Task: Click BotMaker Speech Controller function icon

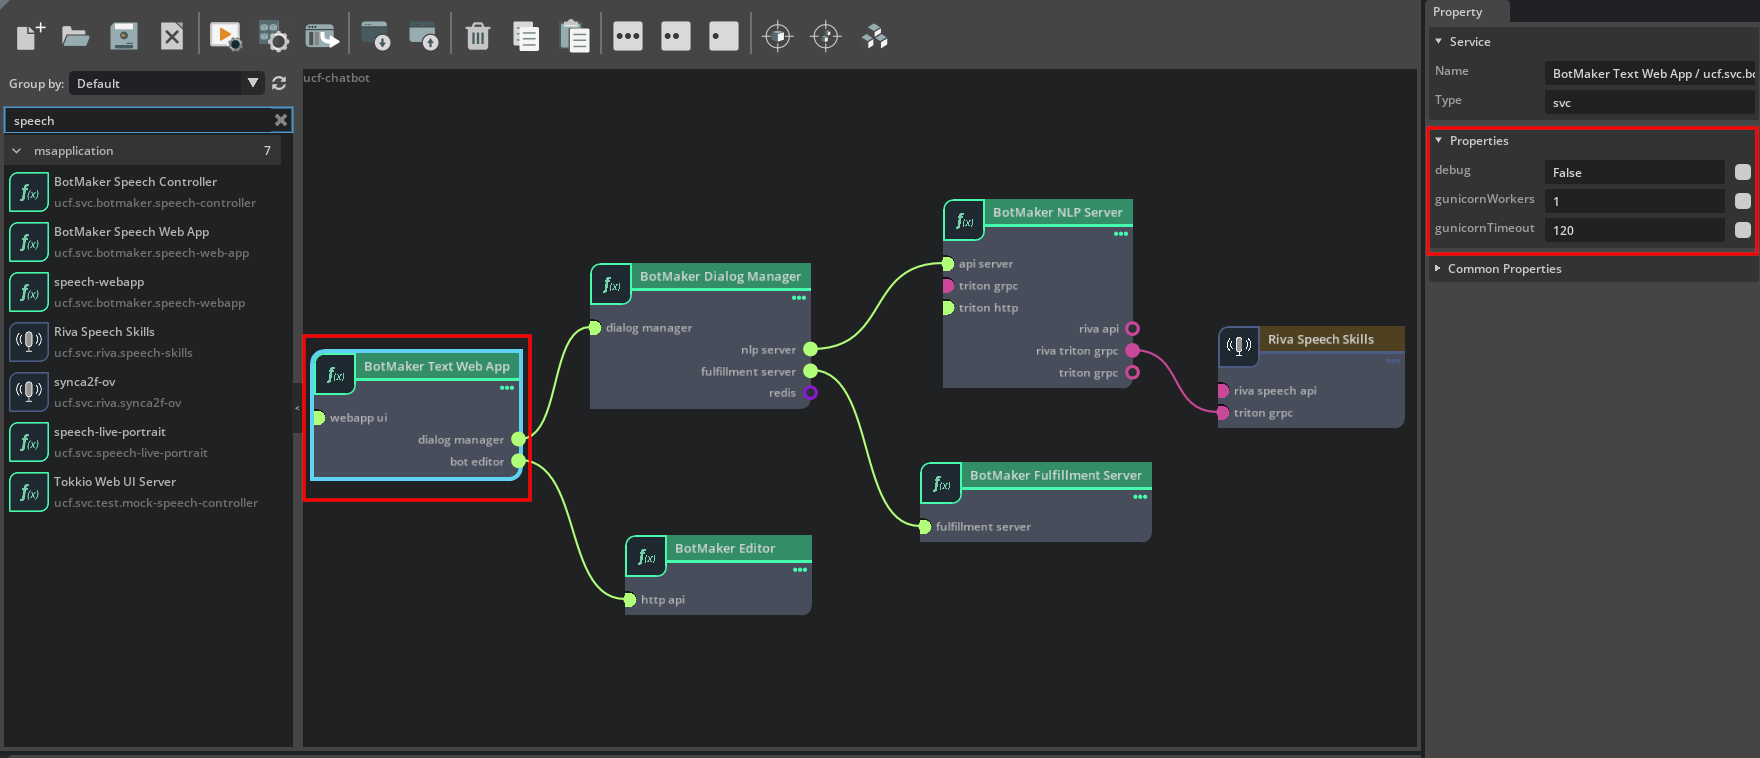Action: click(29, 192)
